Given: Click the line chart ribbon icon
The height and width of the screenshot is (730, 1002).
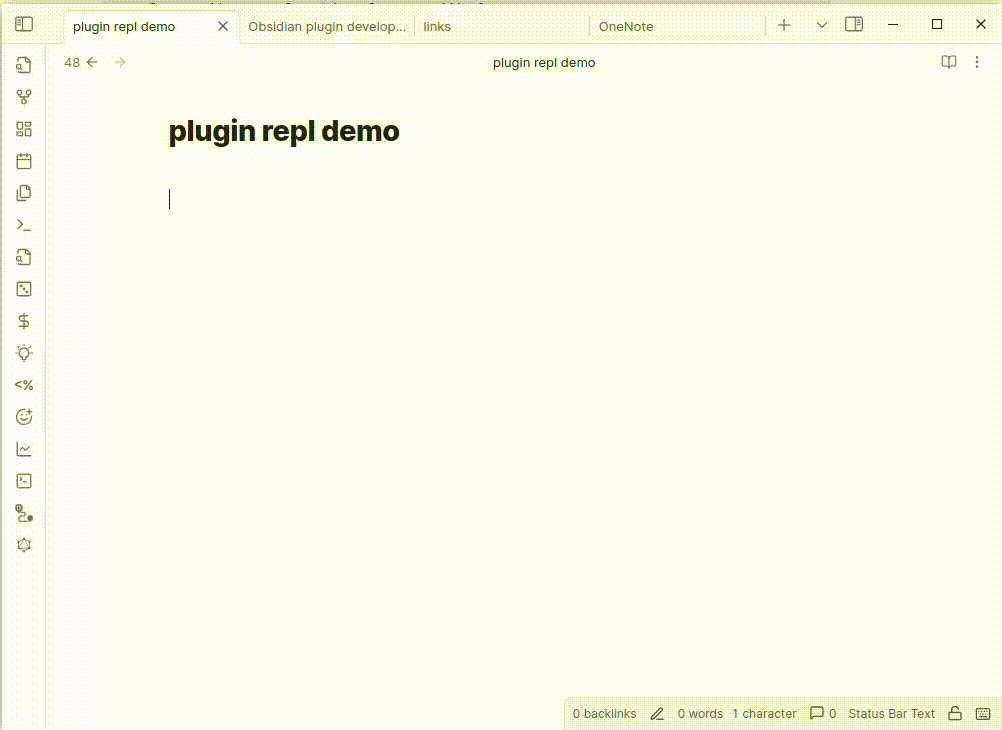Looking at the screenshot, I should pos(24,449).
